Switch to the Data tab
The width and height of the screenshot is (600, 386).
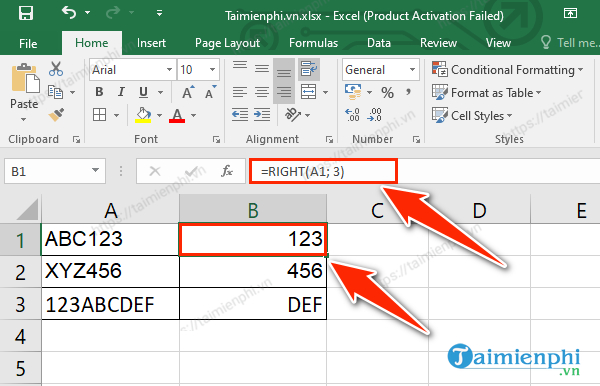379,43
